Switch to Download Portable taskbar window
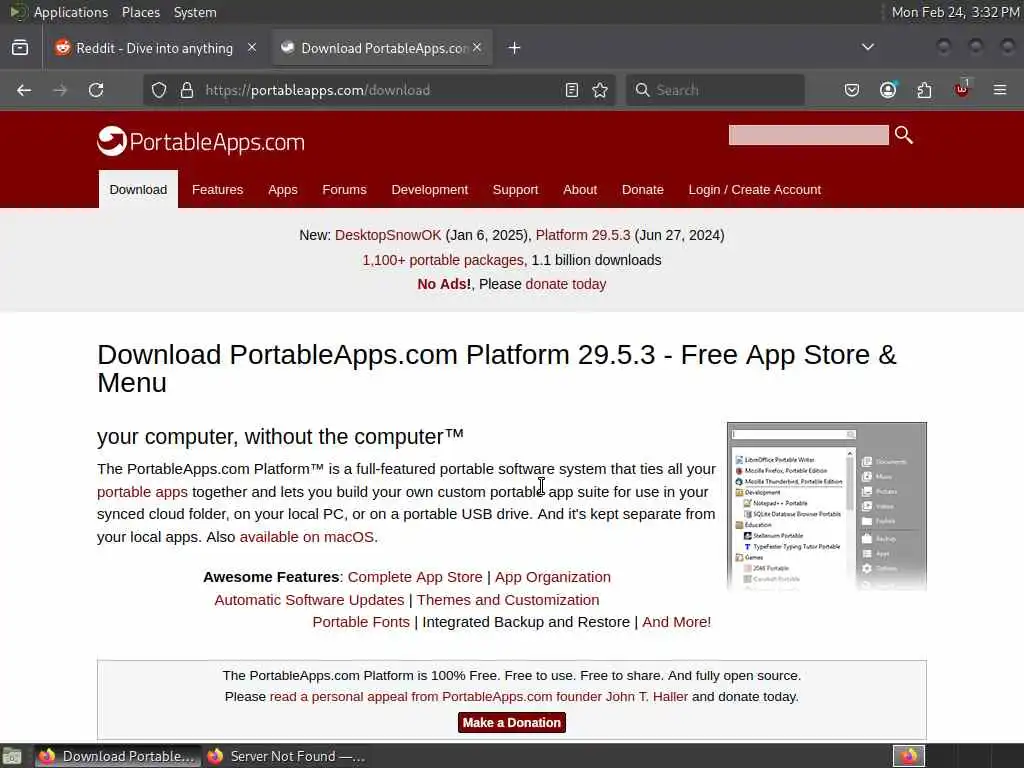Image resolution: width=1024 pixels, height=768 pixels. (x=118, y=756)
